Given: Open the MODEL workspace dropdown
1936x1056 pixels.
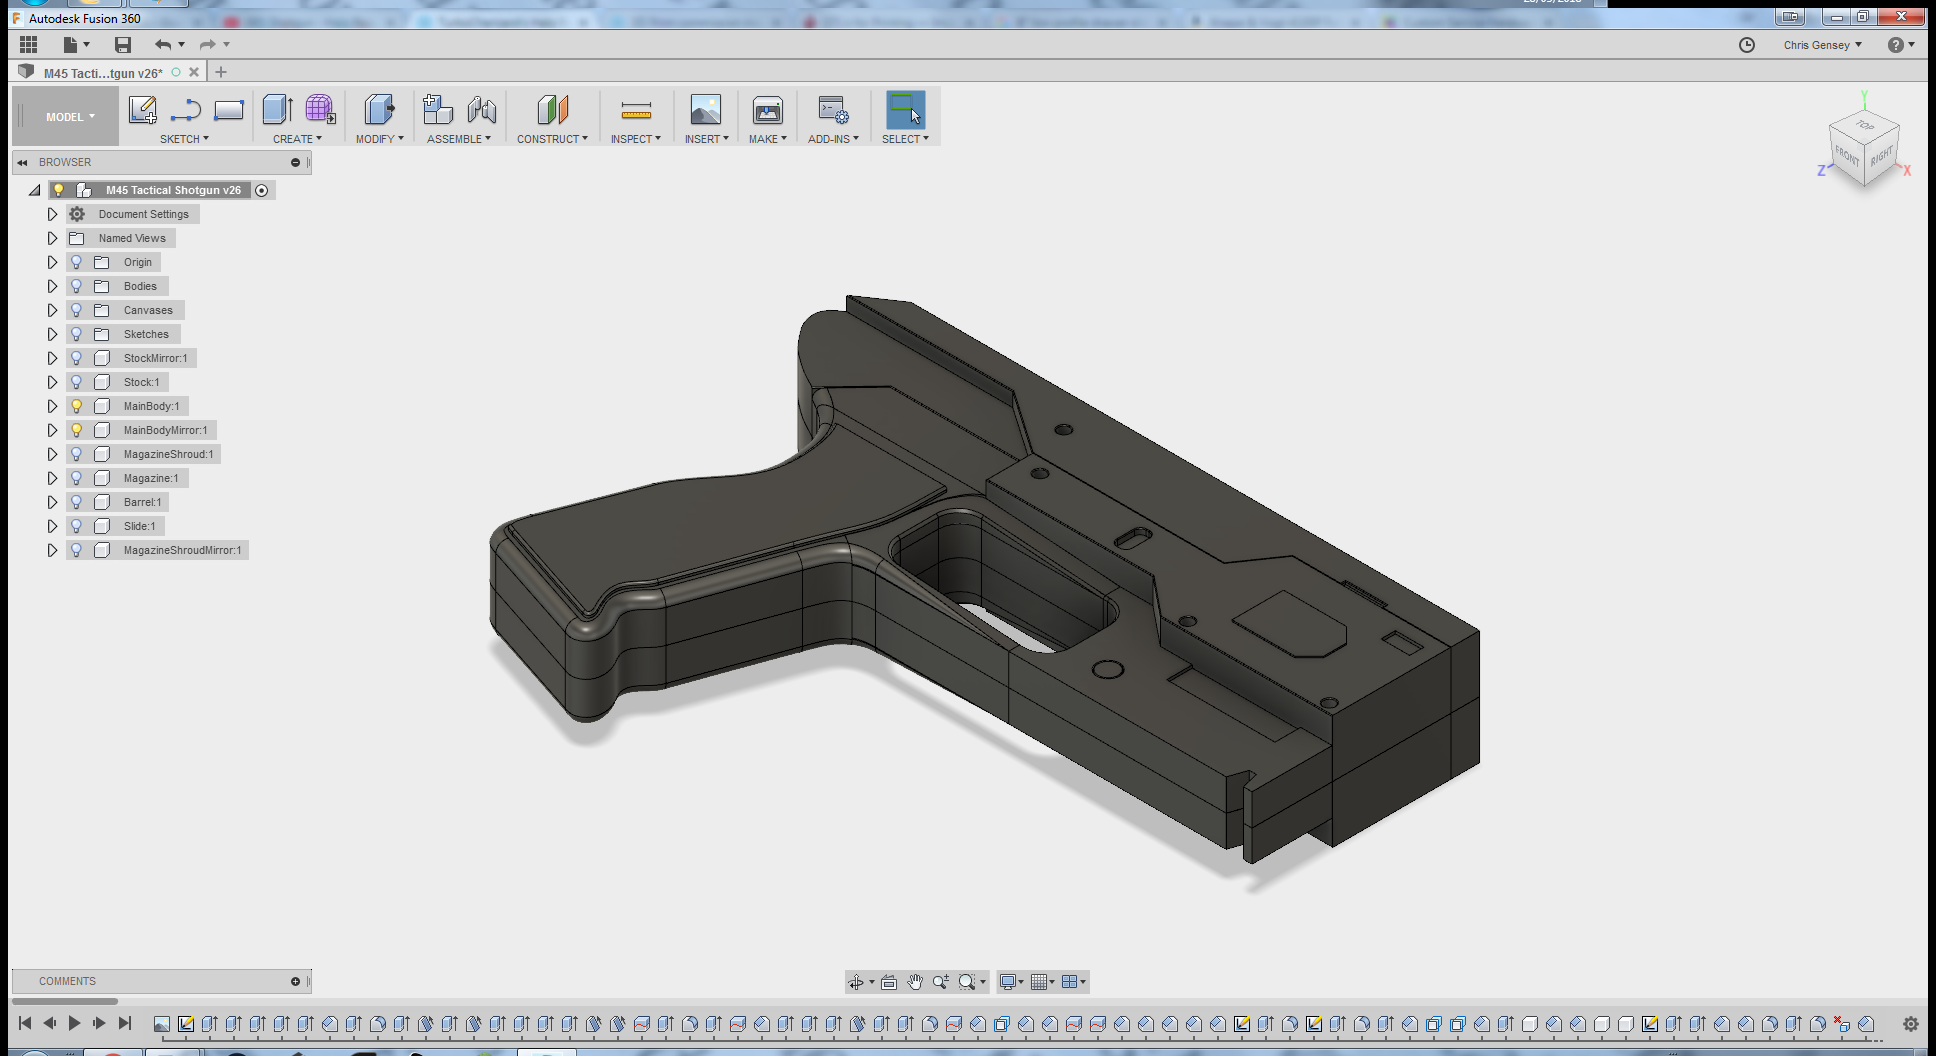Looking at the screenshot, I should tap(69, 117).
